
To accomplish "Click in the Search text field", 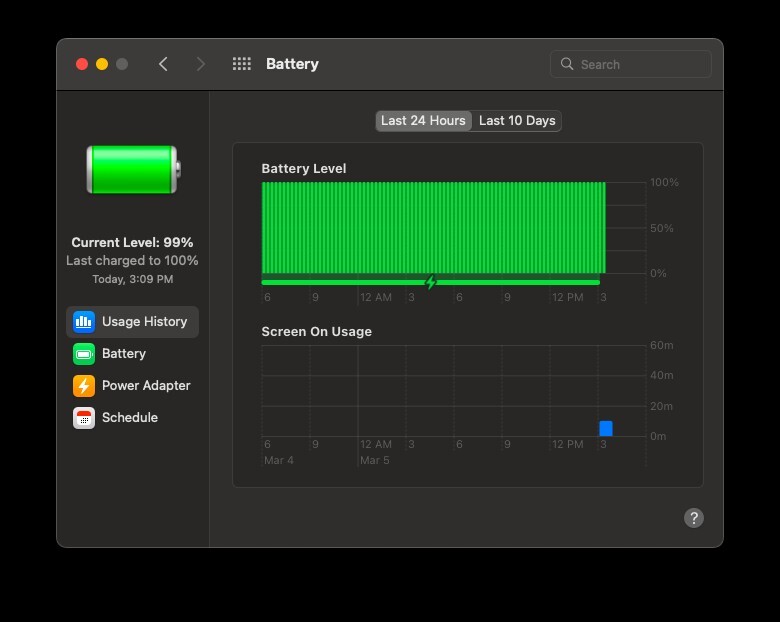I will (x=640, y=64).
